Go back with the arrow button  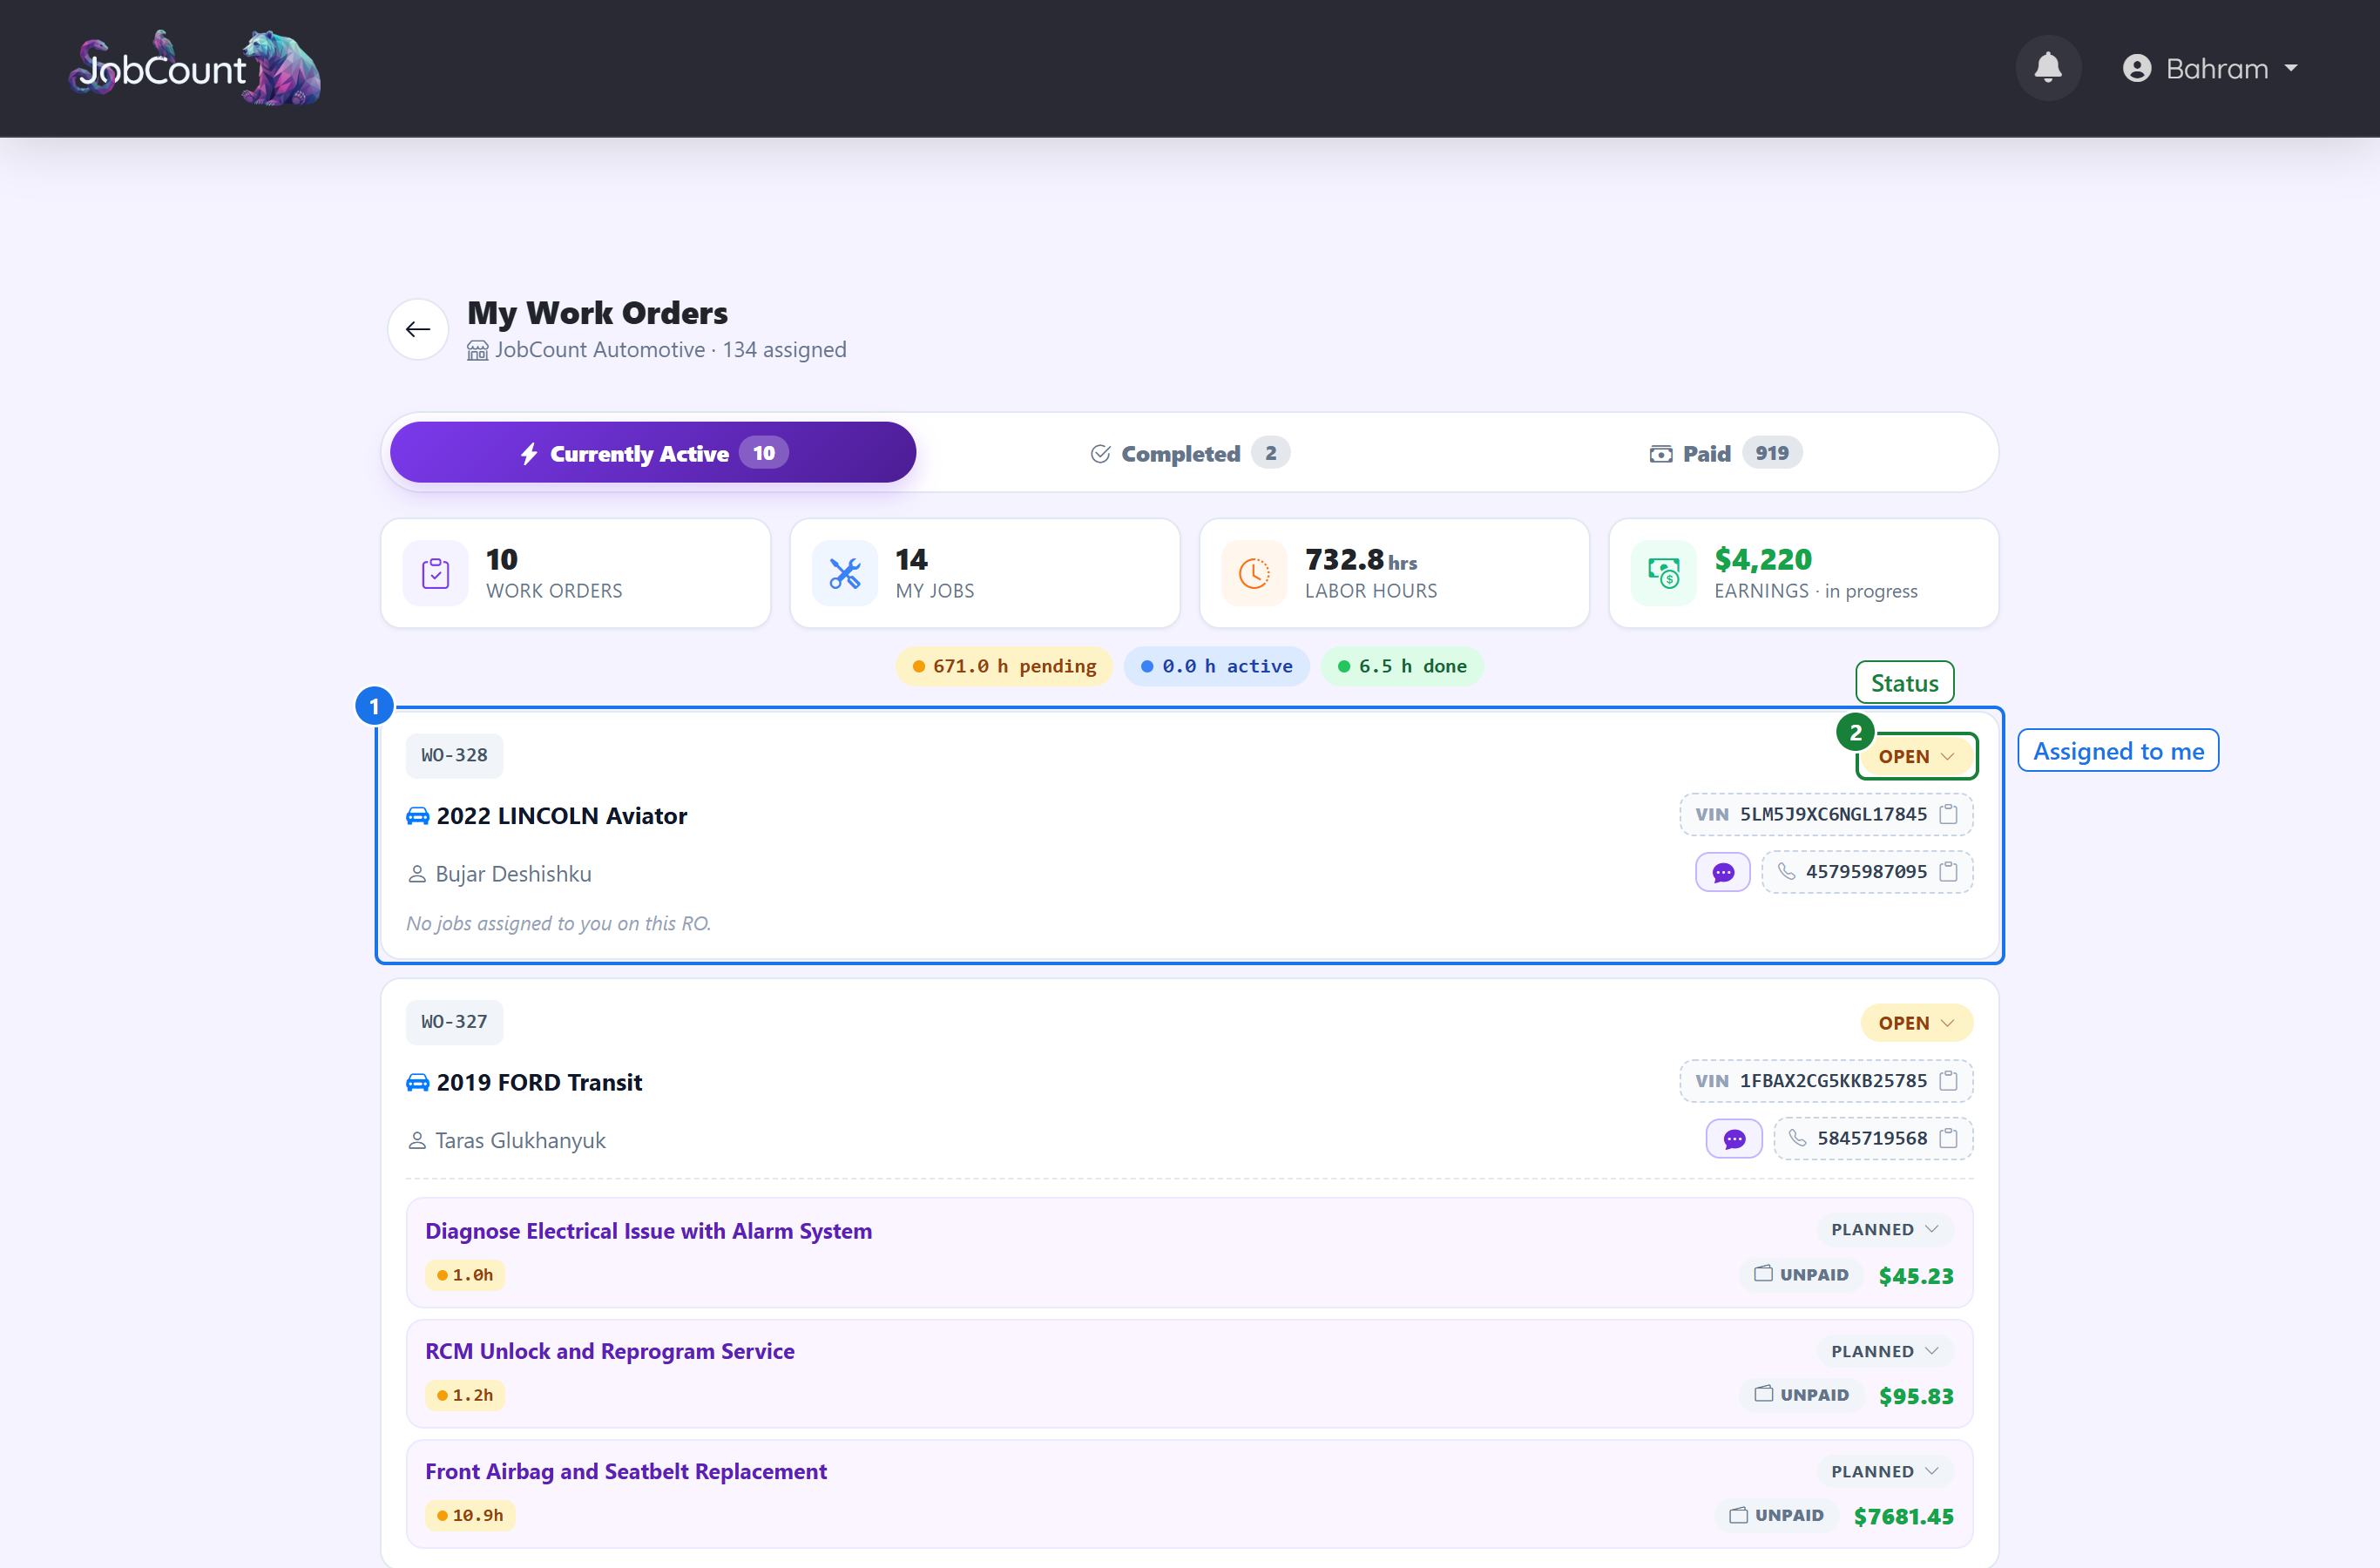point(418,329)
